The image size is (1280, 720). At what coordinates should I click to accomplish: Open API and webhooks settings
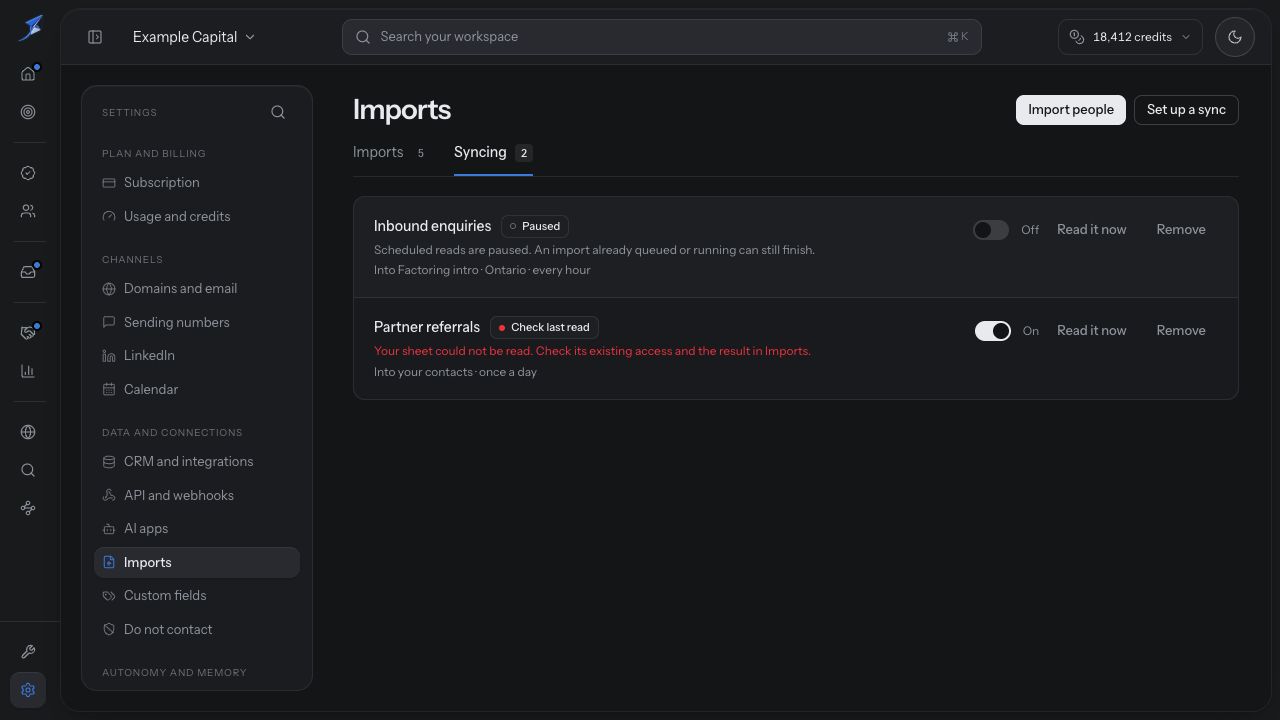point(197,496)
